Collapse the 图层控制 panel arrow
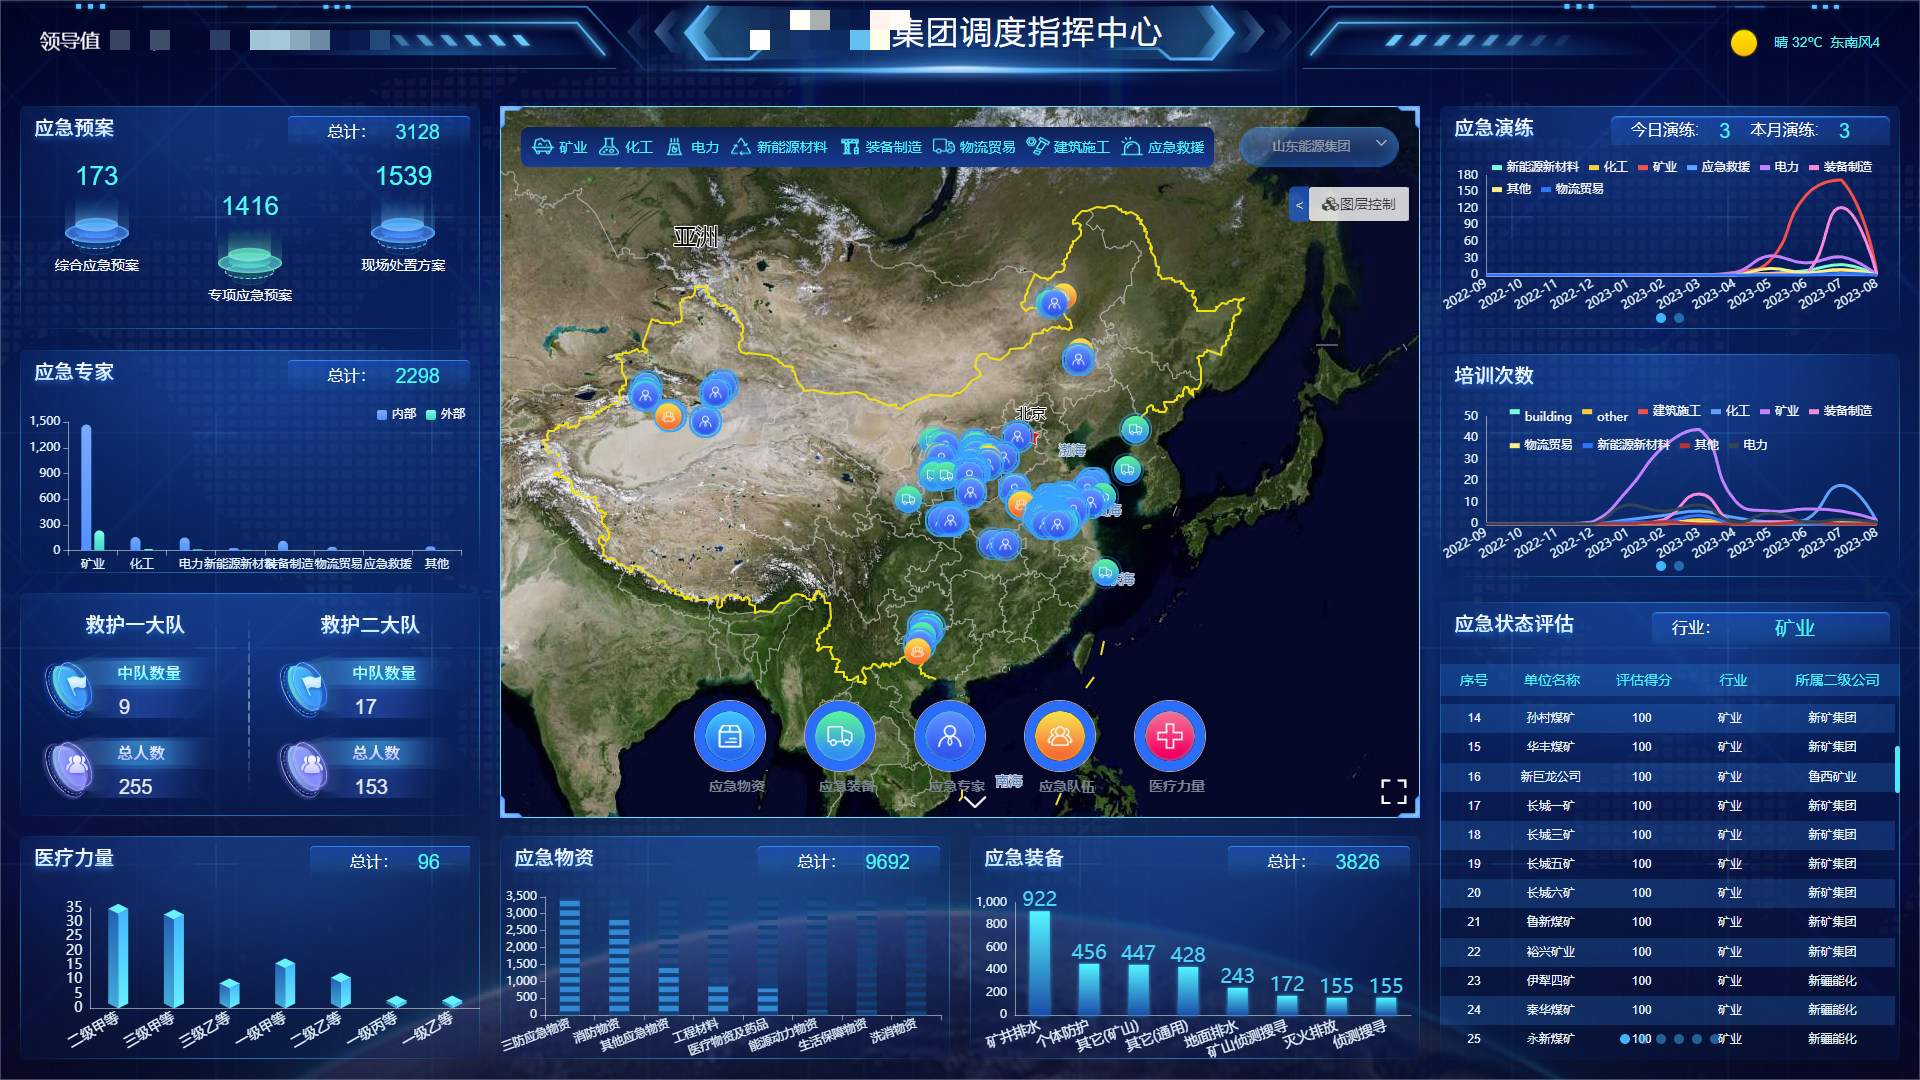 [1299, 205]
